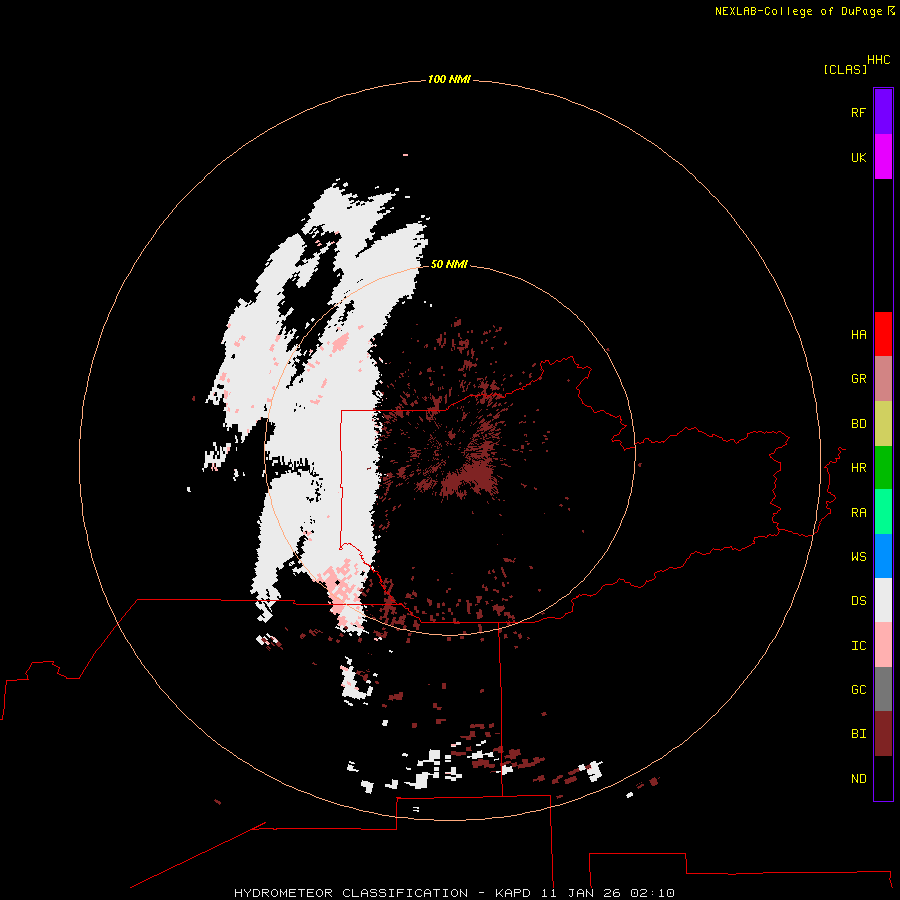
Task: Click the GR legend label
Action: 858,379
